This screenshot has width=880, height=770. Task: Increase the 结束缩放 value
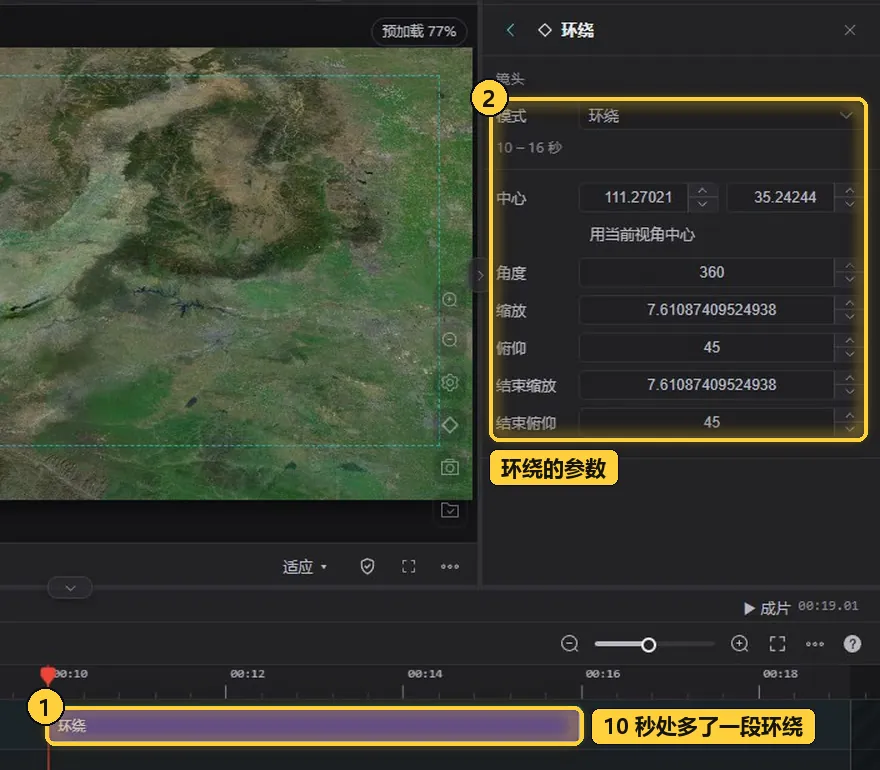(849, 378)
